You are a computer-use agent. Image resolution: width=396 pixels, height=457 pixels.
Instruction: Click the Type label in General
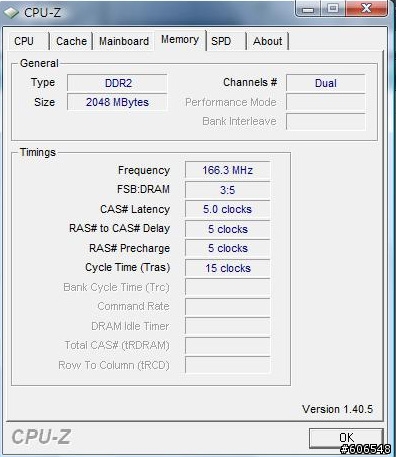click(43, 83)
